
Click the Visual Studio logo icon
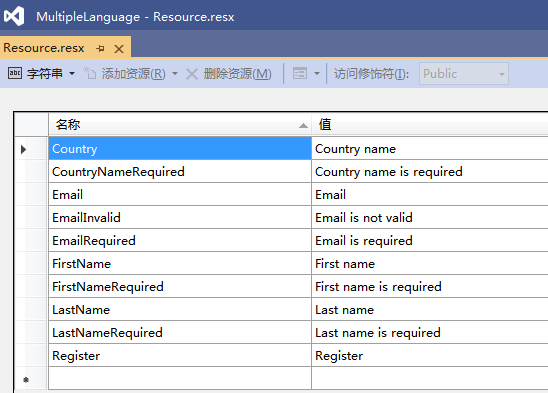click(14, 16)
